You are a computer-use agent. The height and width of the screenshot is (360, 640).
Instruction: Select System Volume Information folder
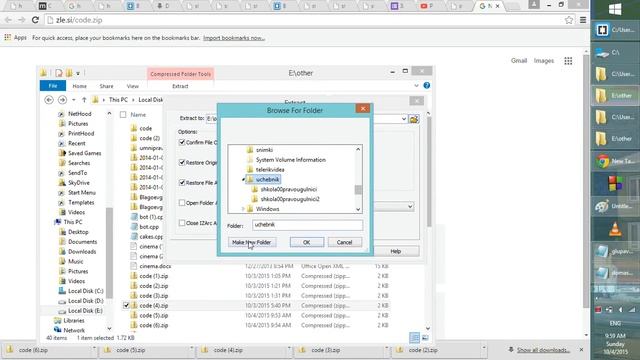coord(291,160)
